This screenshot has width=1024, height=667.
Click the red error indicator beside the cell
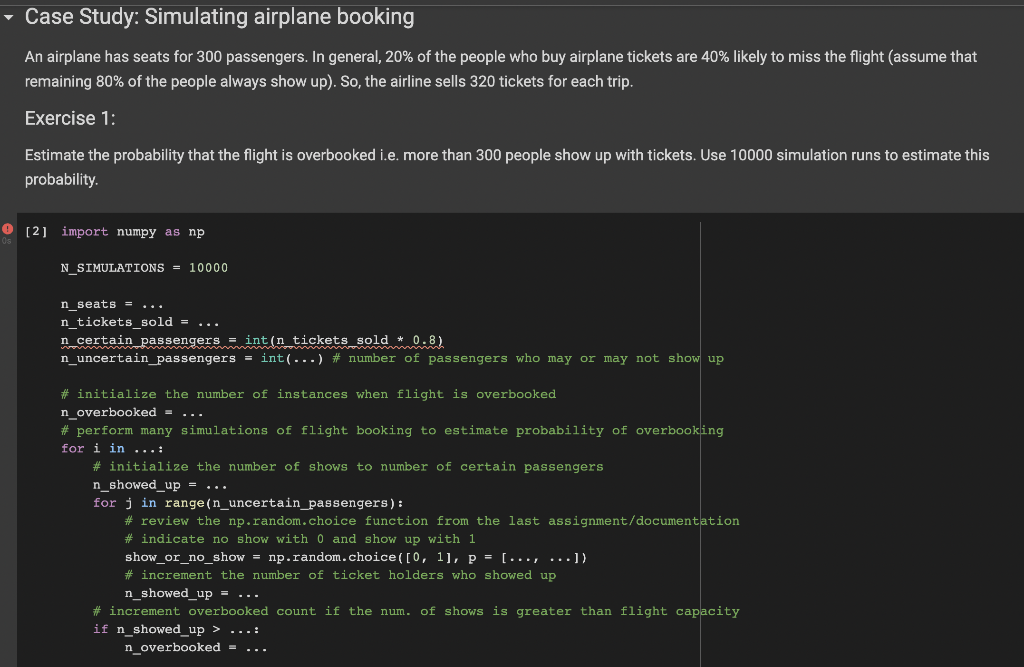(7, 228)
